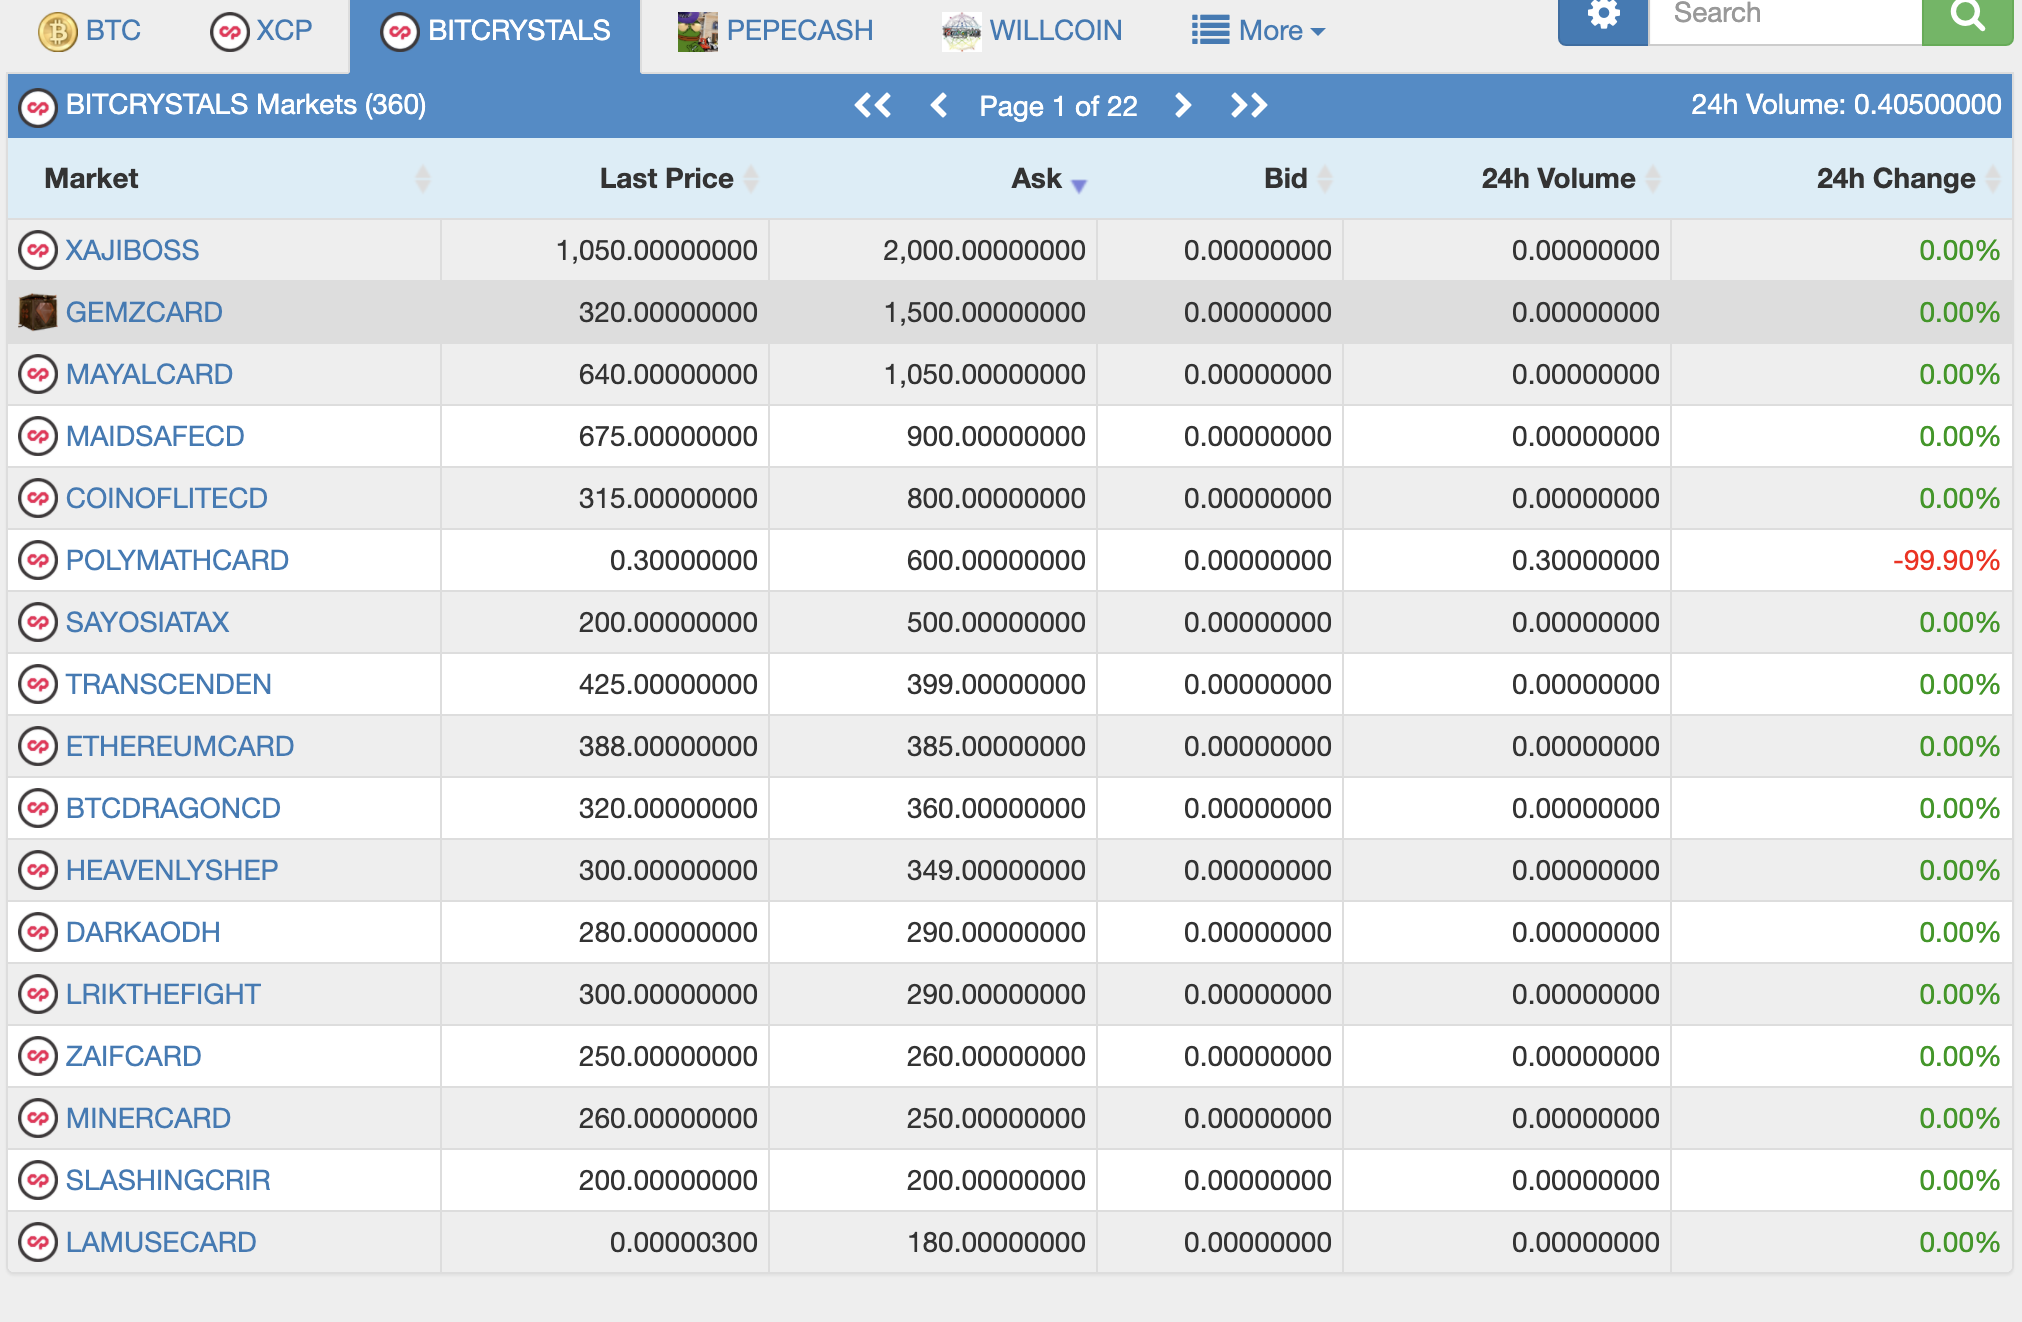Click the More list icon
The width and height of the screenshot is (2022, 1322).
coord(1210,31)
